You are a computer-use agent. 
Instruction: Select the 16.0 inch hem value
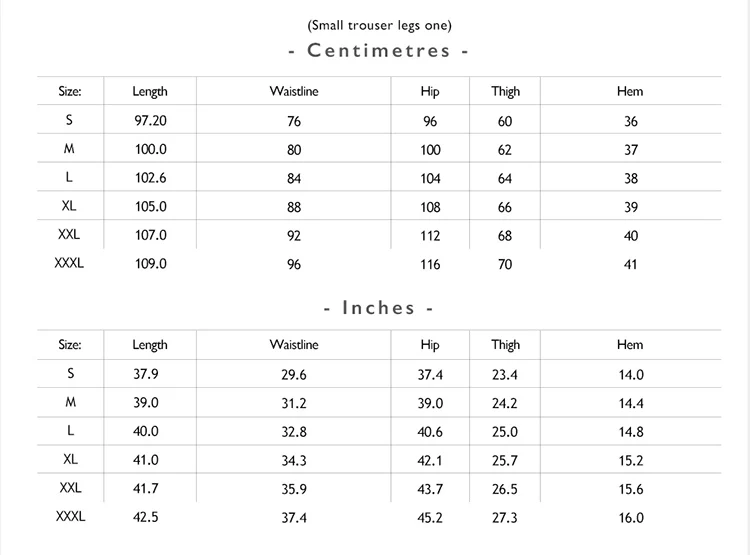631,518
